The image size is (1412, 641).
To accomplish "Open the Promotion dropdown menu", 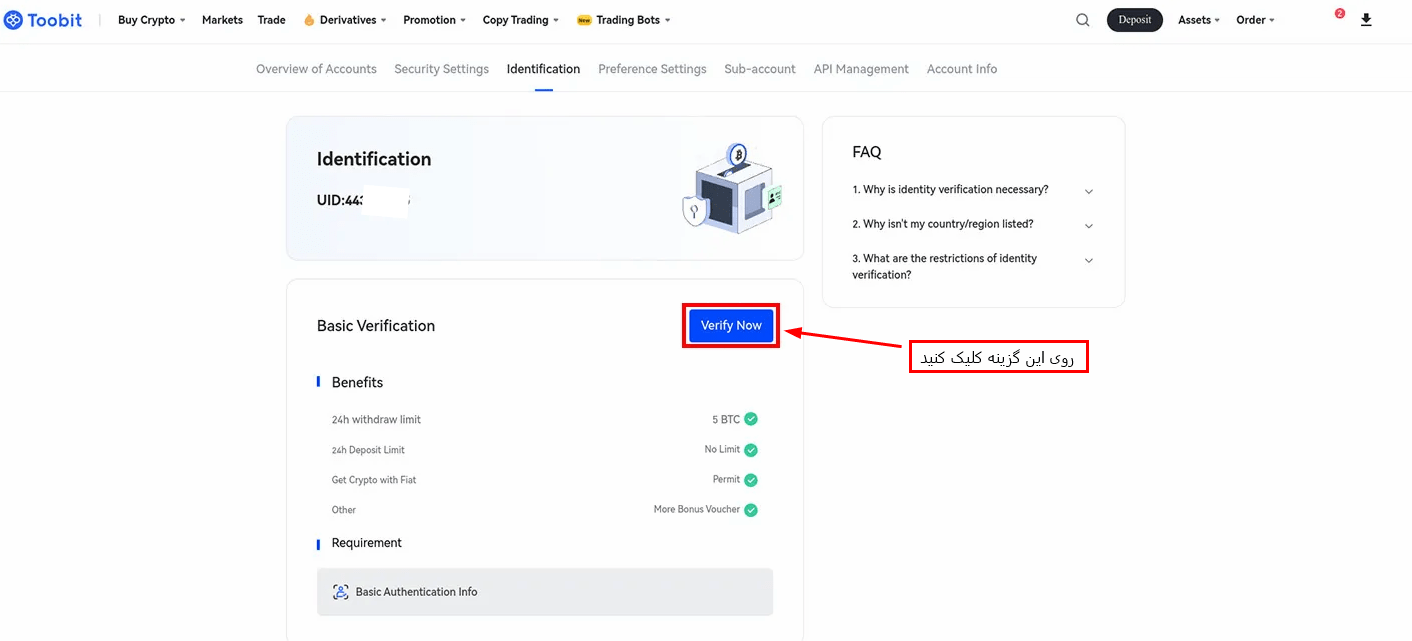I will tap(435, 20).
